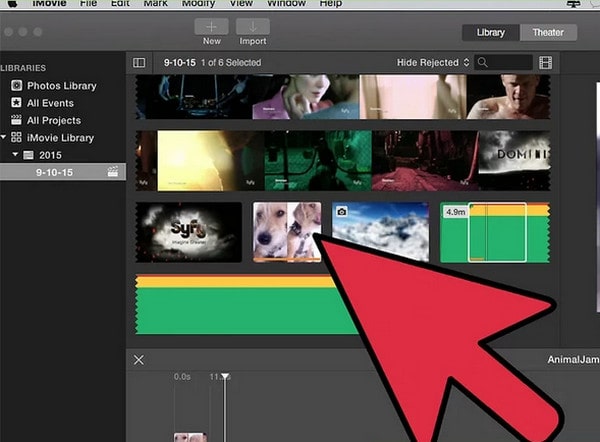Click the browser search field
600x442 pixels.
(x=503, y=62)
